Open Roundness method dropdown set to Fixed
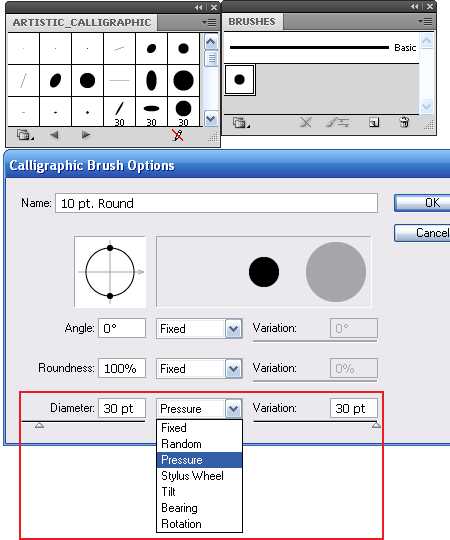Image resolution: width=450 pixels, height=540 pixels. pos(199,369)
